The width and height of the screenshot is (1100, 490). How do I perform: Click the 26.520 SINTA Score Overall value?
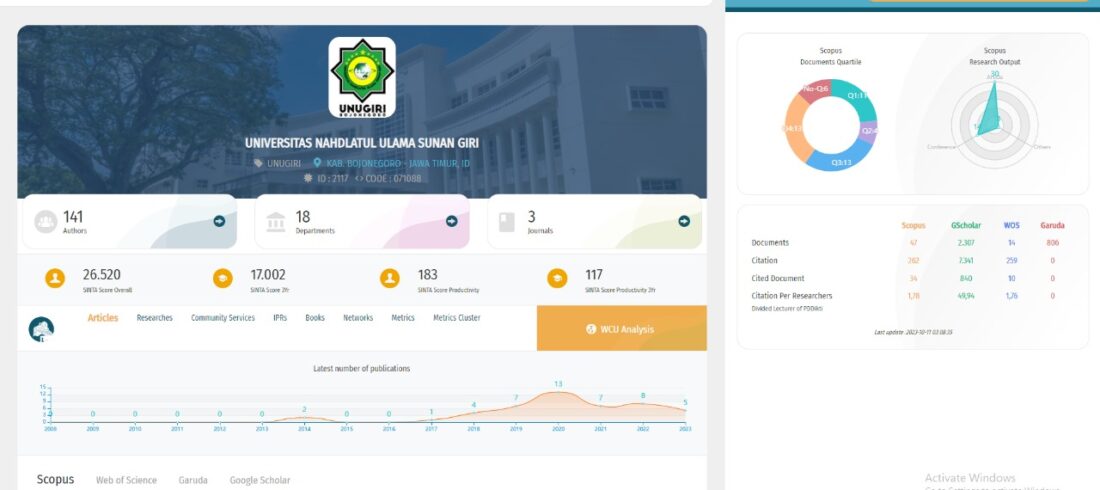coord(102,274)
